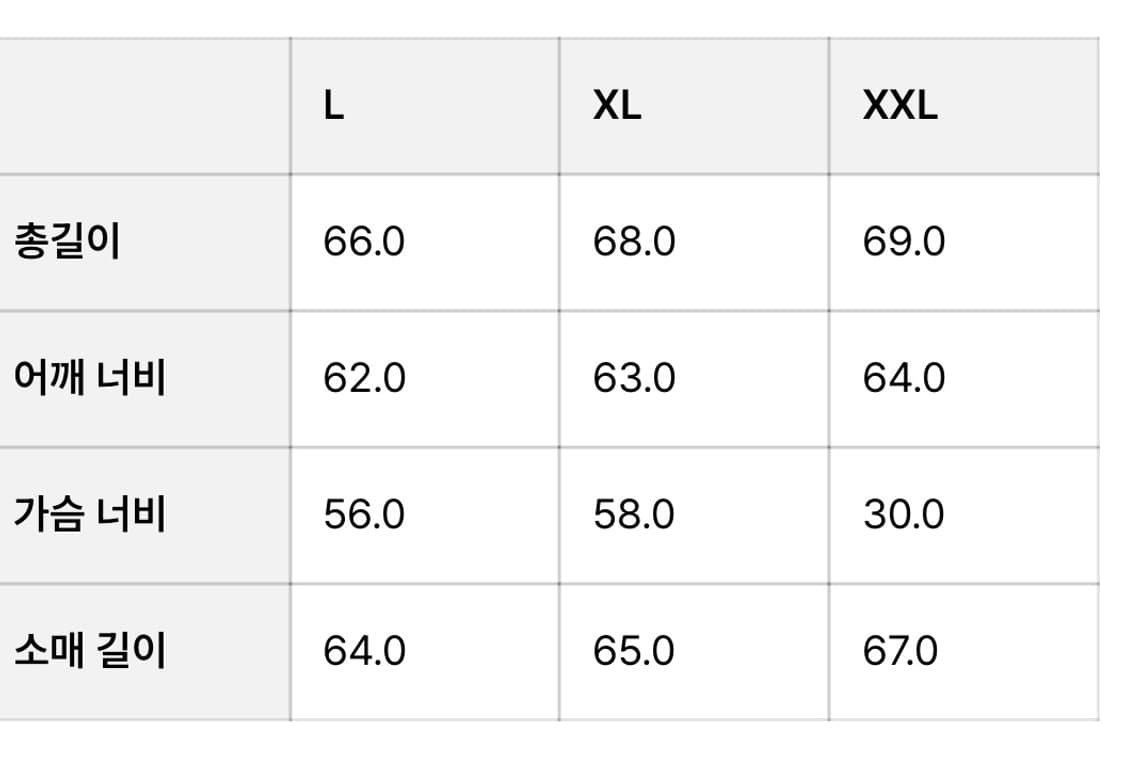Select the 68.0 cell in XL column

click(x=634, y=242)
